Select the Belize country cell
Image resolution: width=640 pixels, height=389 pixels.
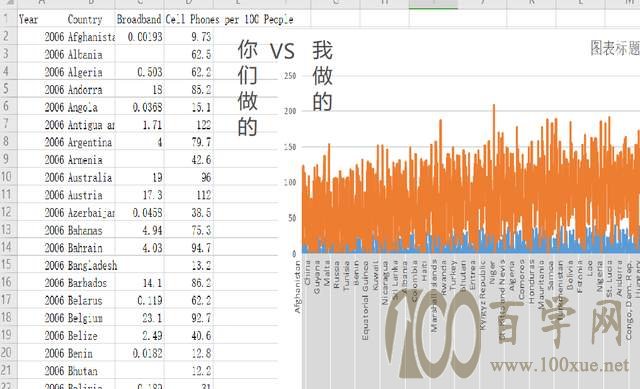click(x=91, y=336)
